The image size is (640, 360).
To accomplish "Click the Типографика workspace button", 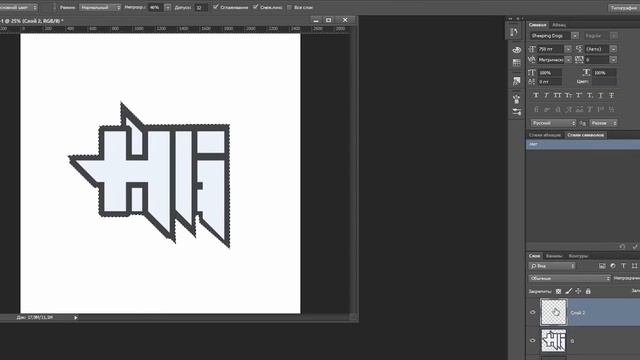I will click(x=624, y=8).
